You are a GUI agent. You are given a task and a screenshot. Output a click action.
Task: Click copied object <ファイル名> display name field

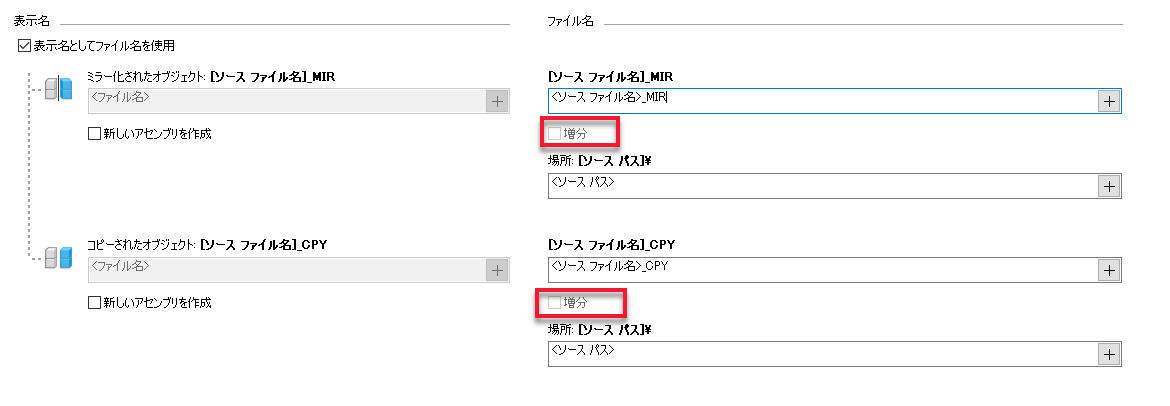286,269
